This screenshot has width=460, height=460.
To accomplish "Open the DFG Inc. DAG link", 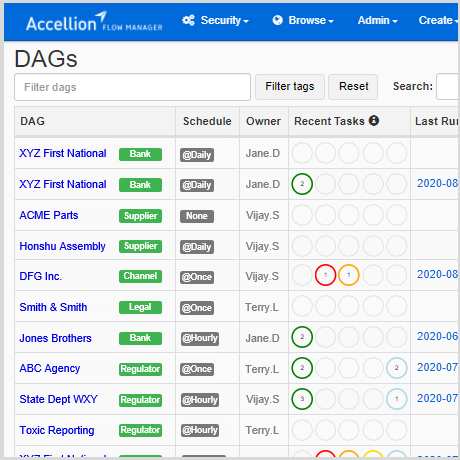I will click(41, 276).
